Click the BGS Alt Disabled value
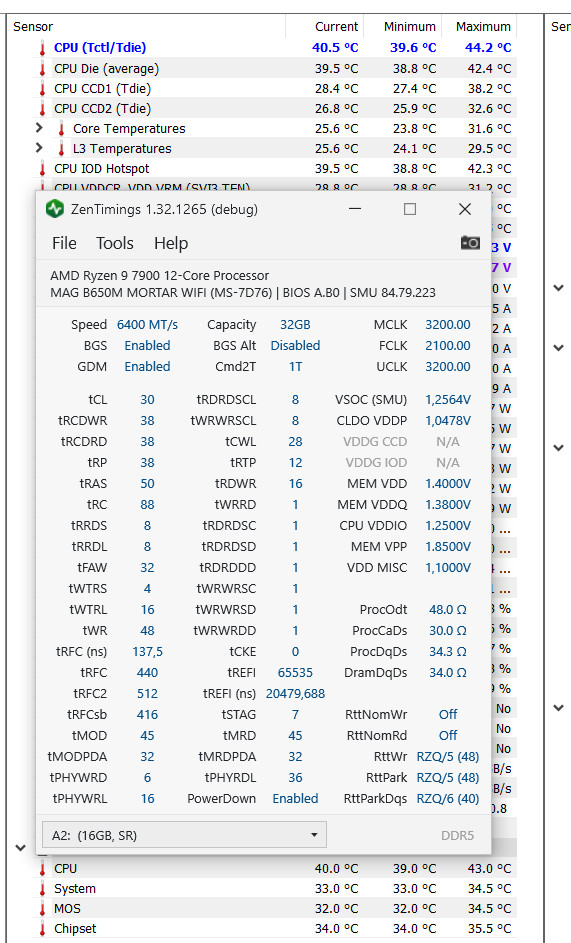This screenshot has height=943, width=571. tap(295, 346)
